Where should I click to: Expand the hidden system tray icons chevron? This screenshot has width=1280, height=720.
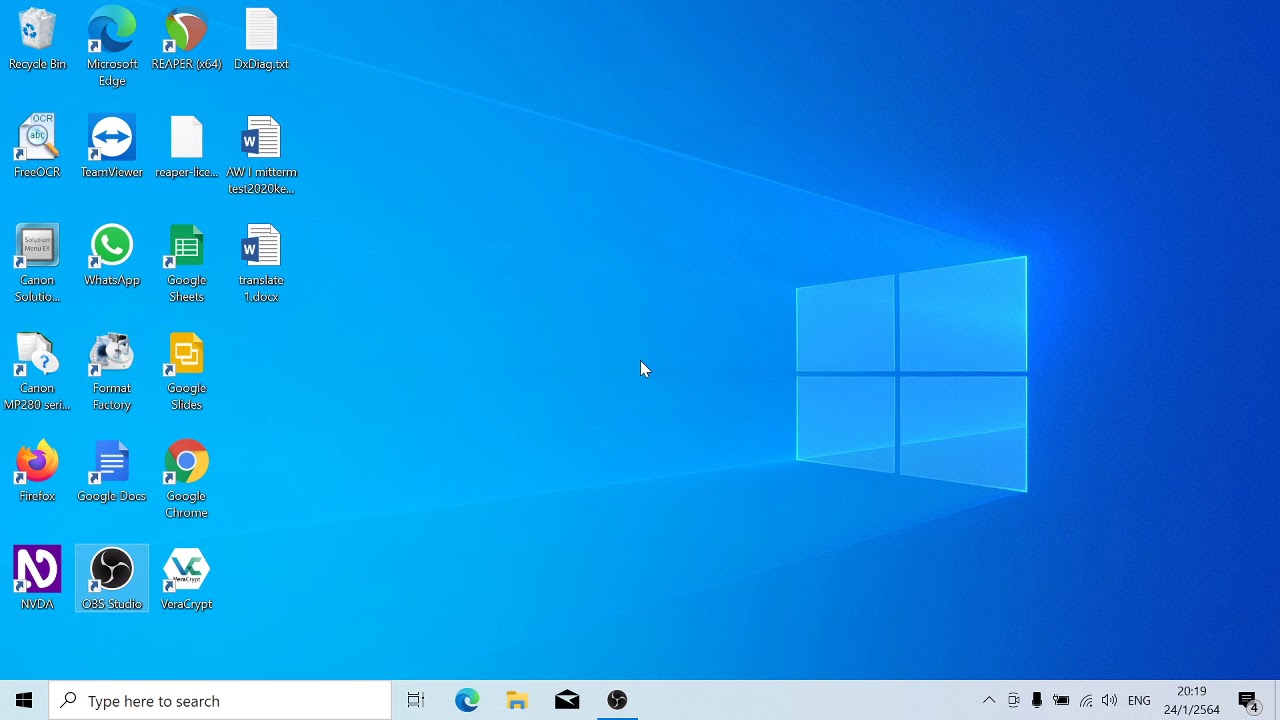tap(989, 700)
